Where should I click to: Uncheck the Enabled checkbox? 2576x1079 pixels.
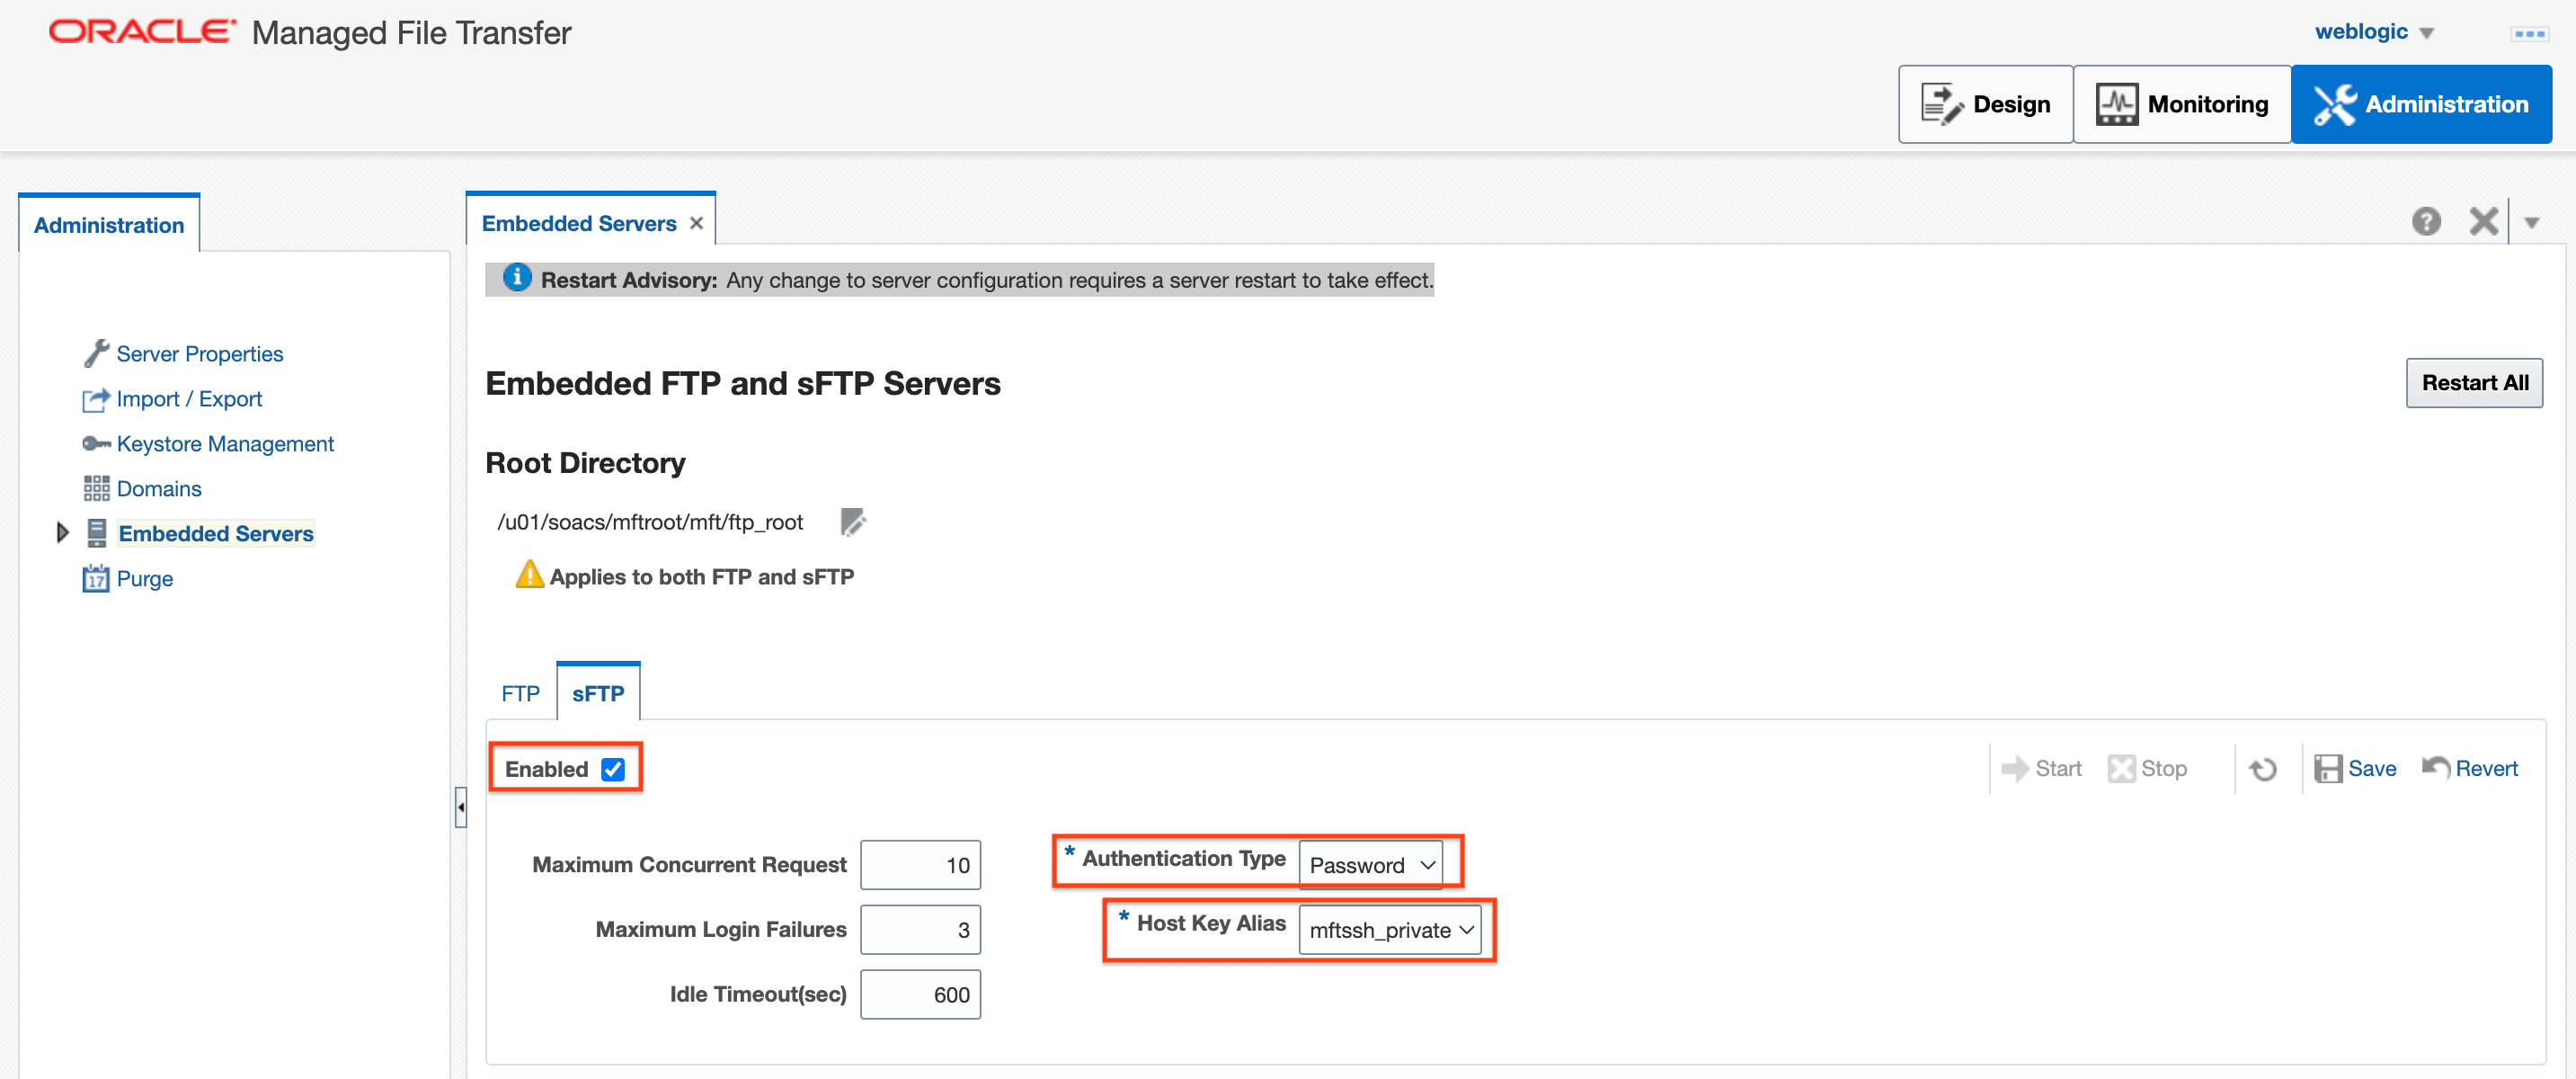coord(613,769)
